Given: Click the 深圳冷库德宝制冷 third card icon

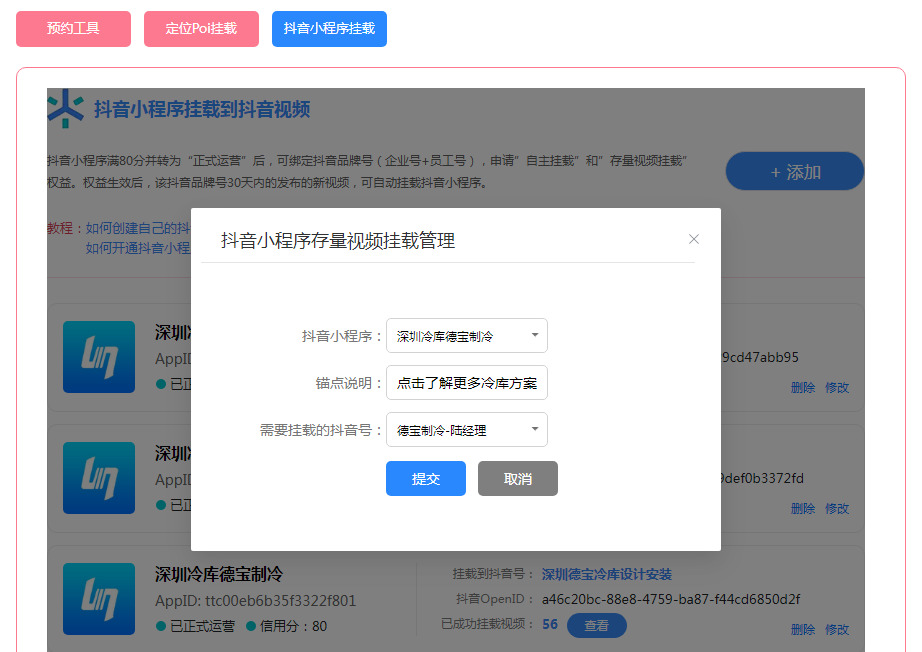Looking at the screenshot, I should [99, 599].
